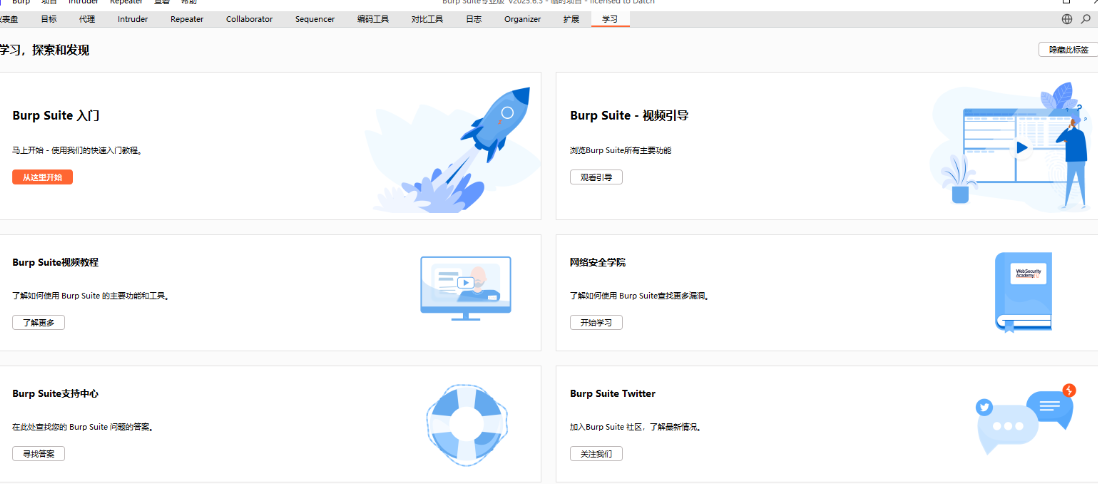Click the search magnifier icon

1086,19
